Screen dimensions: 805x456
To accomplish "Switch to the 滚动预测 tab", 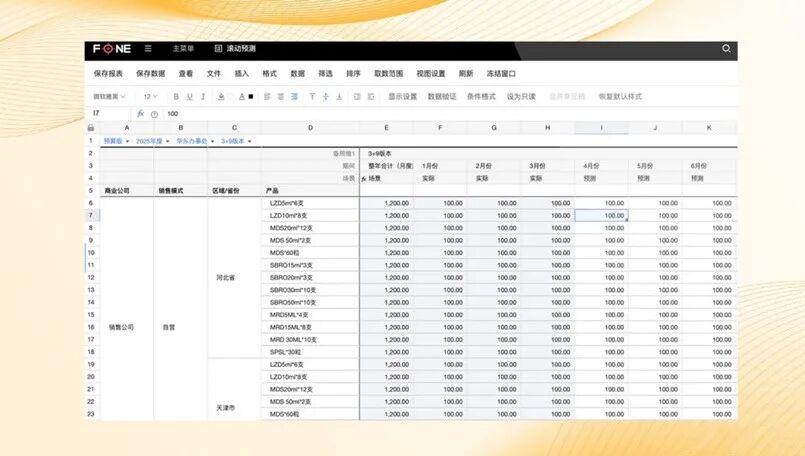I will coord(235,49).
